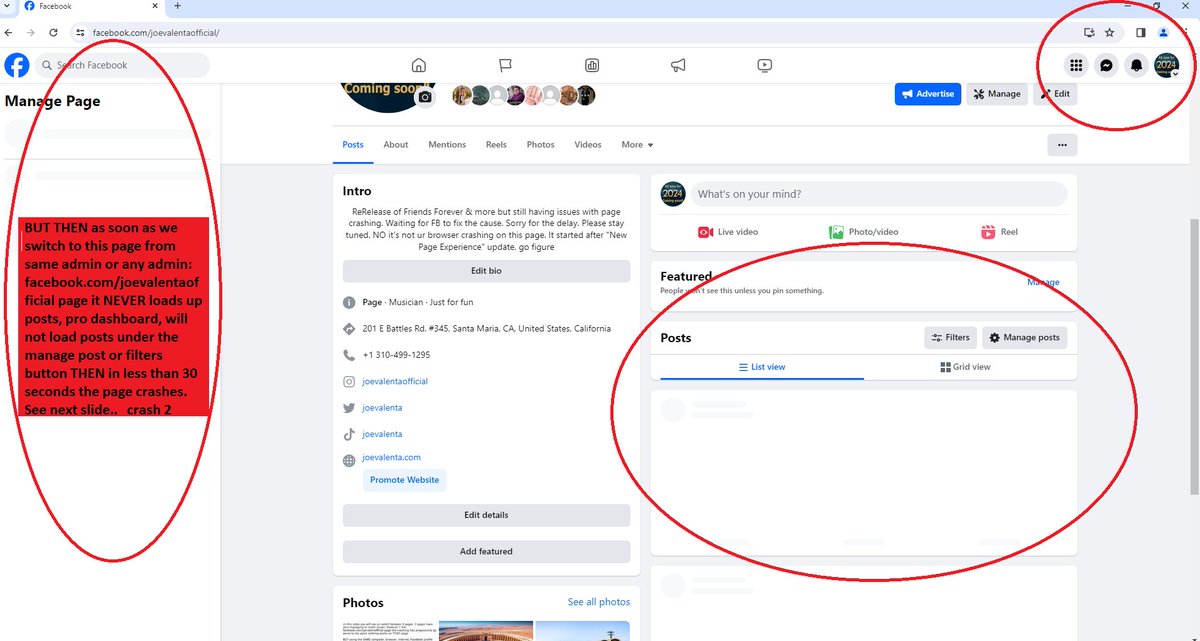Open the desert landscape photo thumbnail
This screenshot has height=641, width=1200.
[484, 631]
